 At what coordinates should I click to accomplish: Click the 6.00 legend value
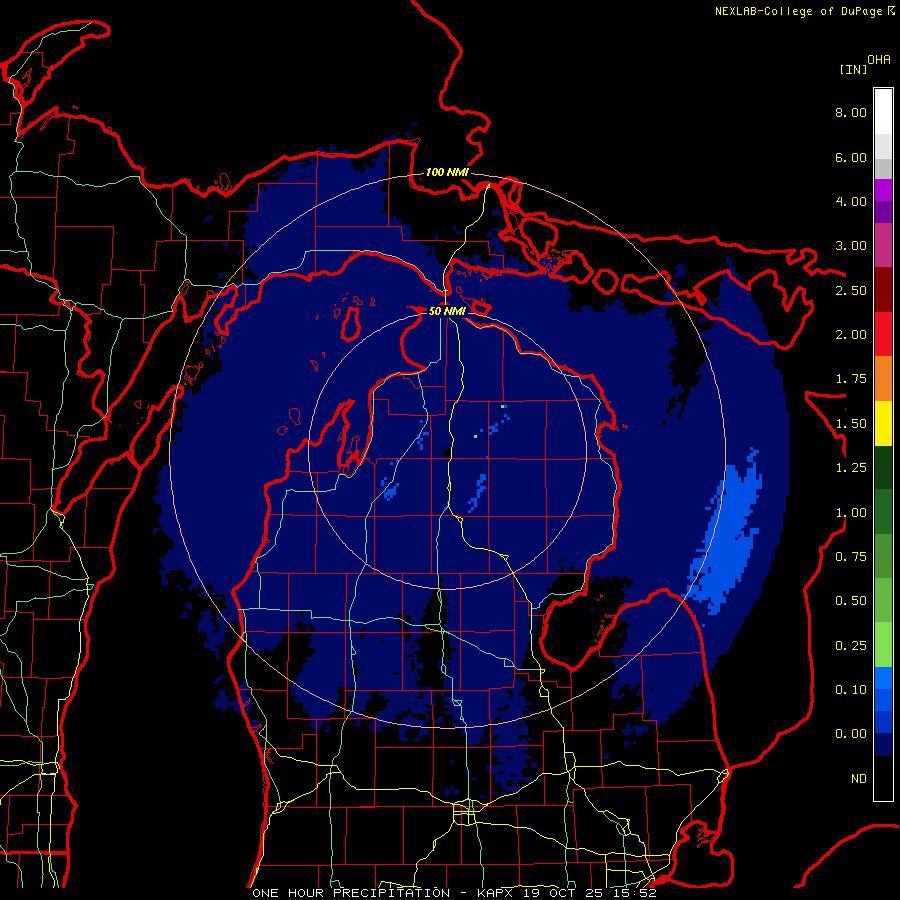point(851,157)
